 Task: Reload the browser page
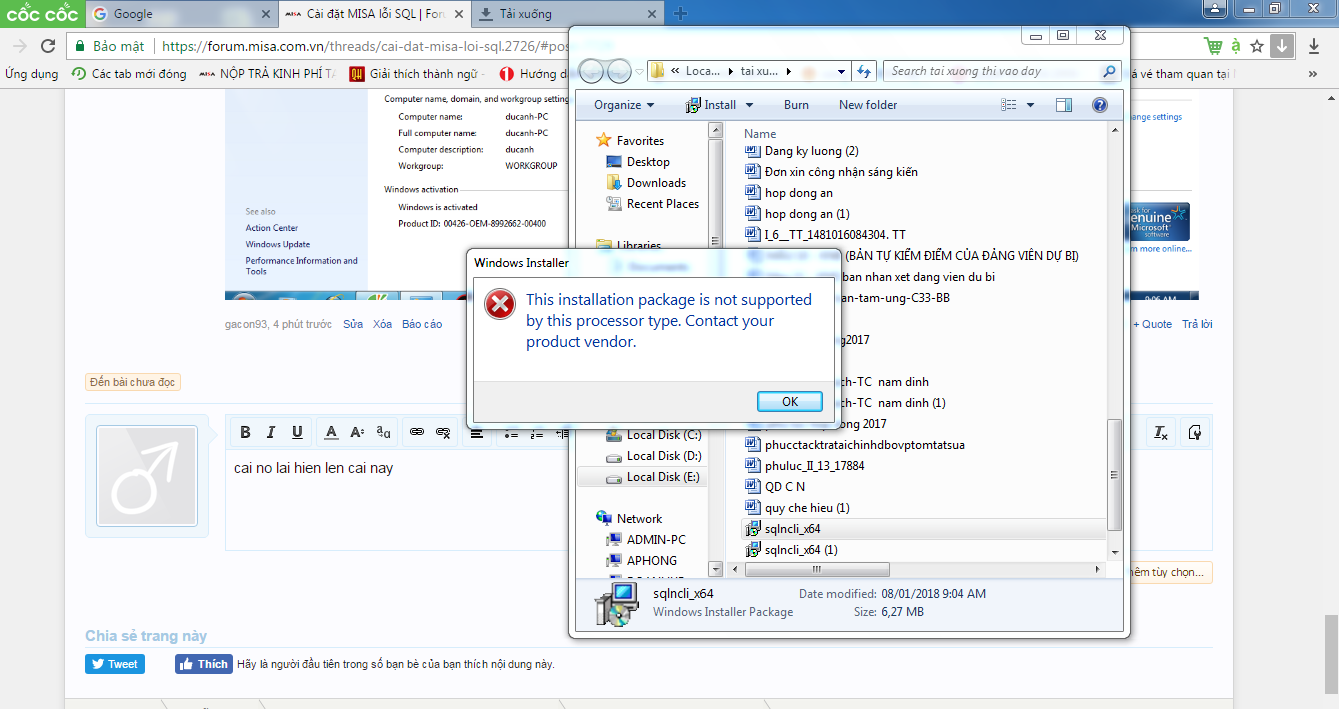pyautogui.click(x=47, y=46)
